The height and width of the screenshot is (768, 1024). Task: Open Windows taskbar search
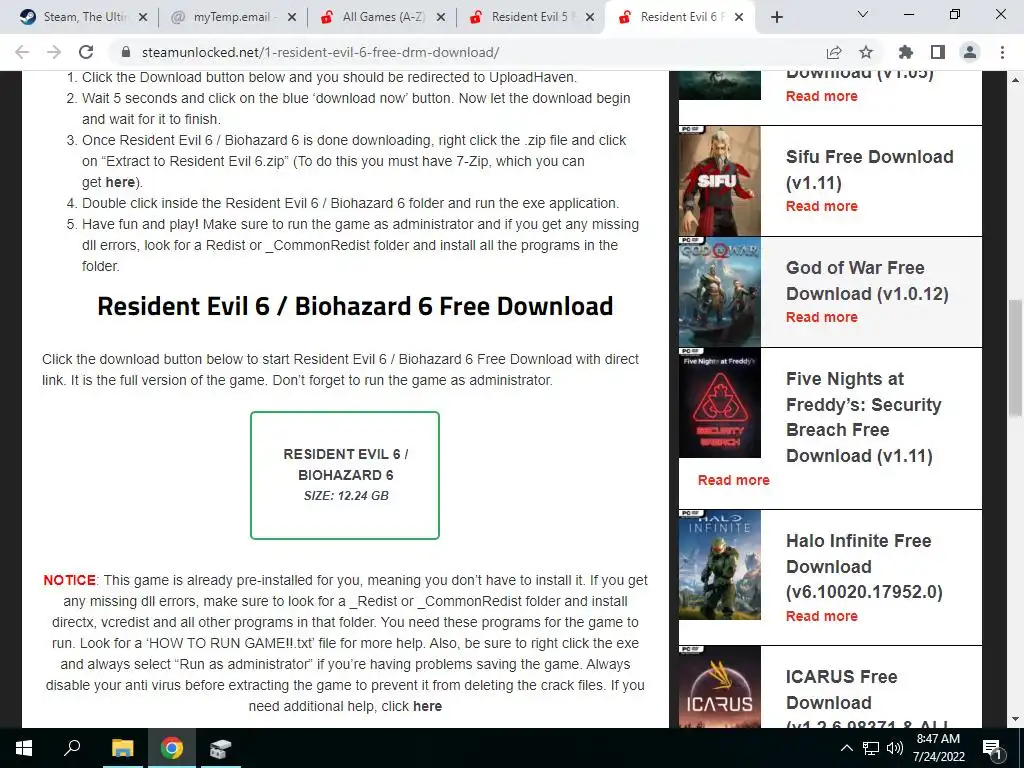tap(72, 748)
